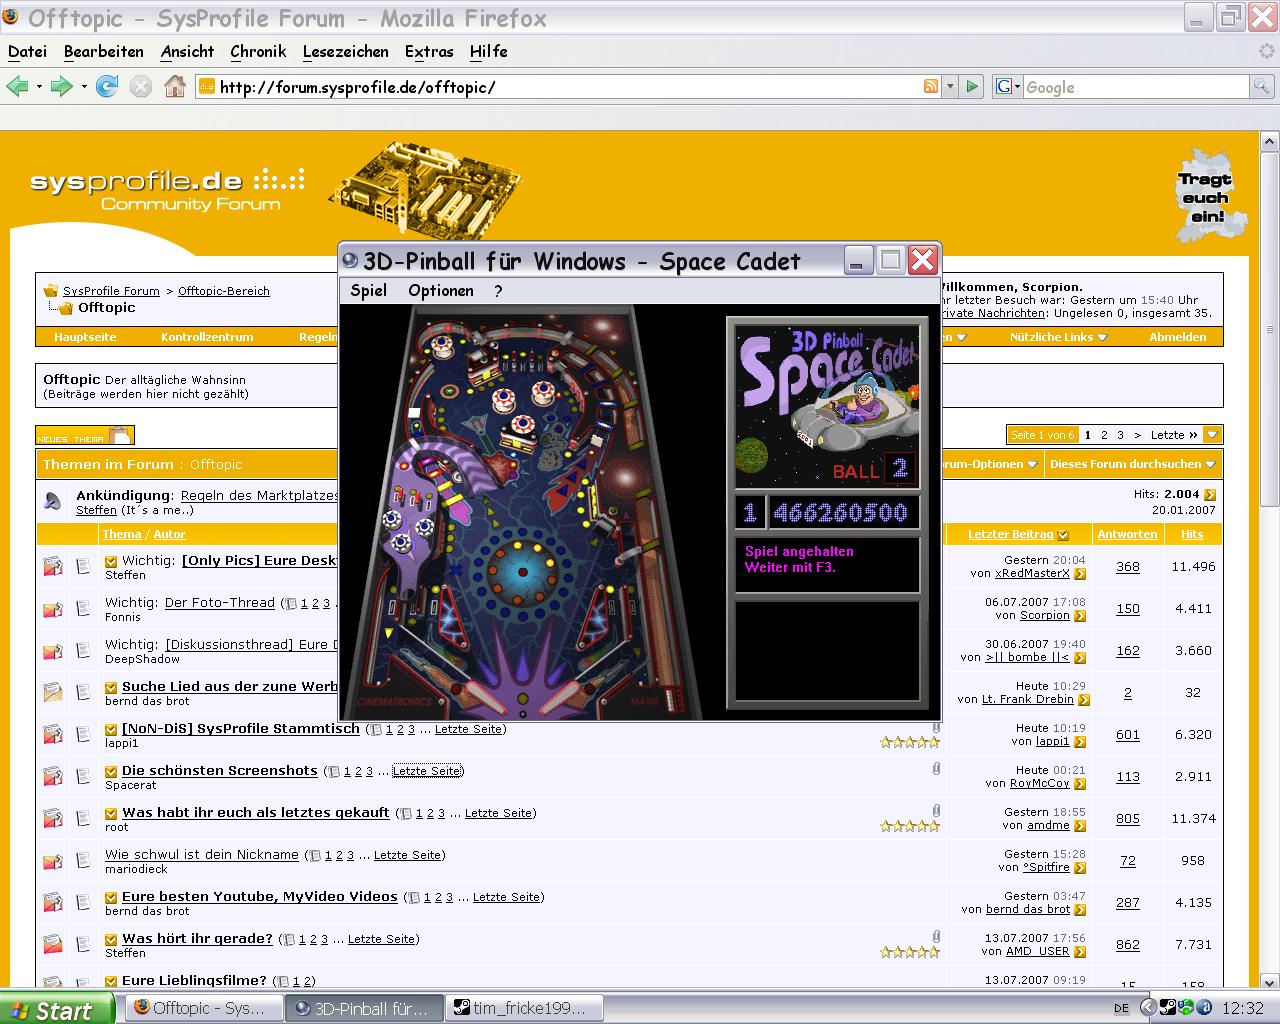Click the Steam tray icon in system tray
This screenshot has width=1280, height=1024.
[1168, 1007]
